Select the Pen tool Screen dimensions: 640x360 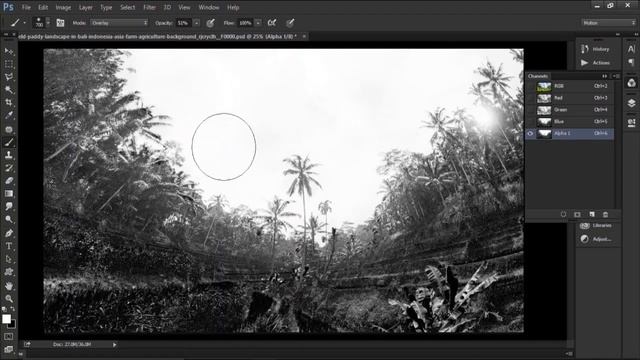click(x=9, y=233)
